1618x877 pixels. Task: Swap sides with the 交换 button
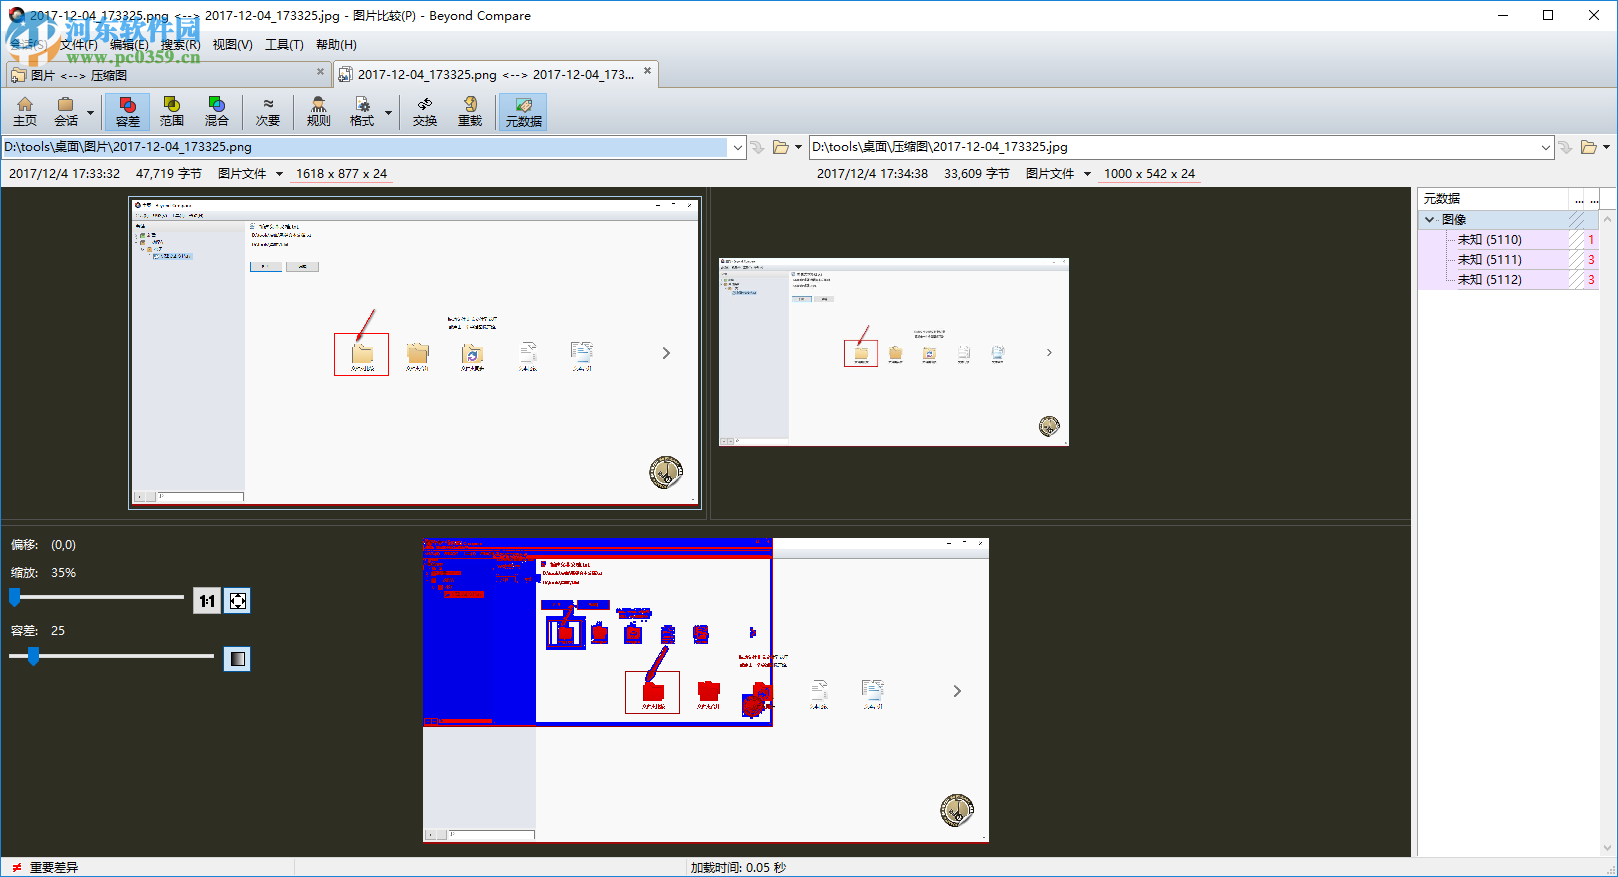coord(425,112)
